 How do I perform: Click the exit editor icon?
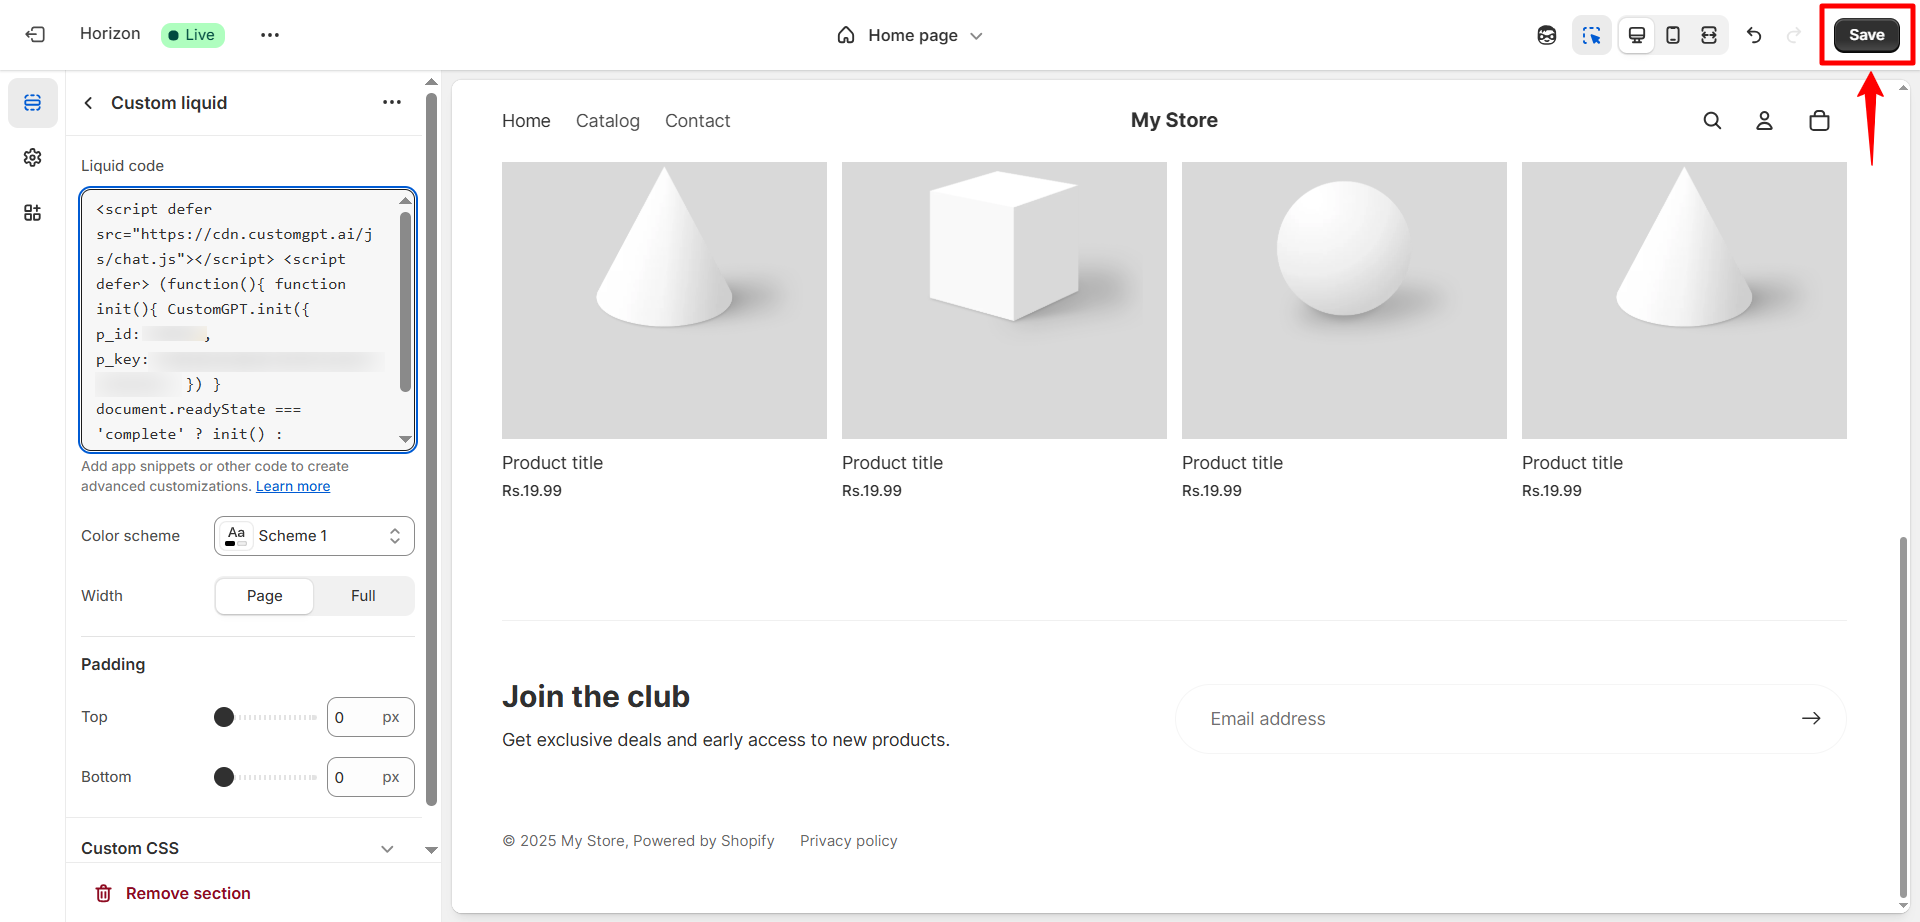tap(35, 35)
